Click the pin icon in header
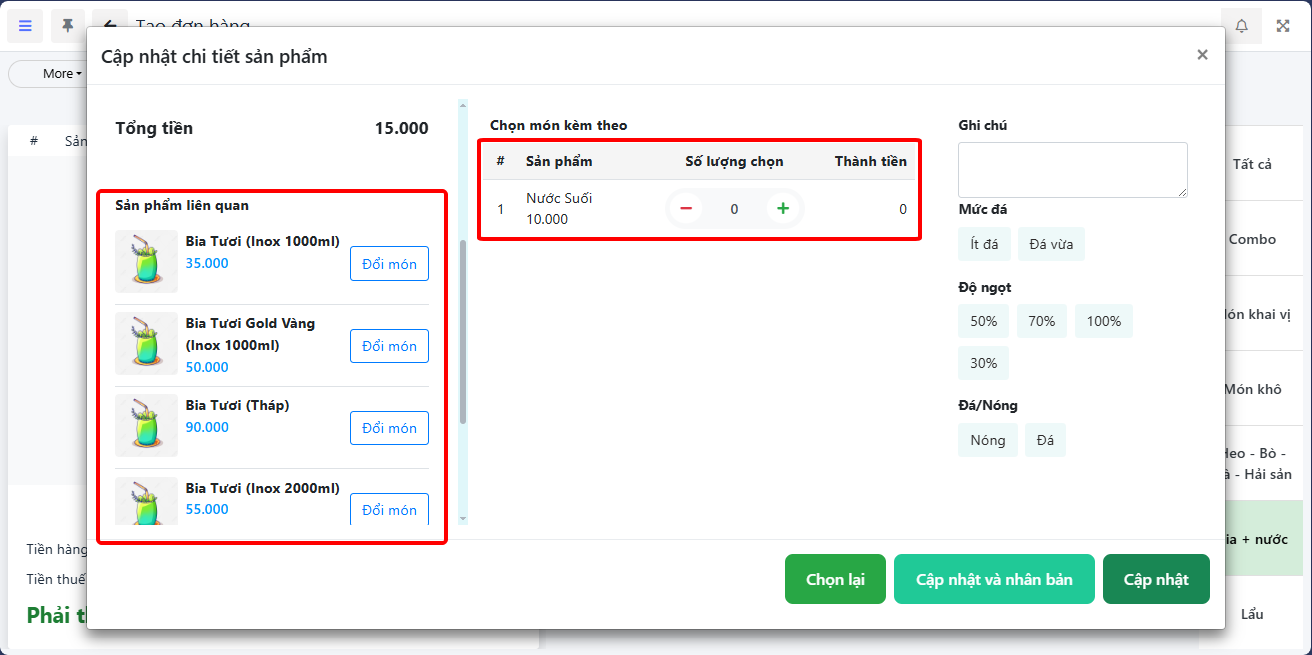This screenshot has height=655, width=1312. coord(67,25)
